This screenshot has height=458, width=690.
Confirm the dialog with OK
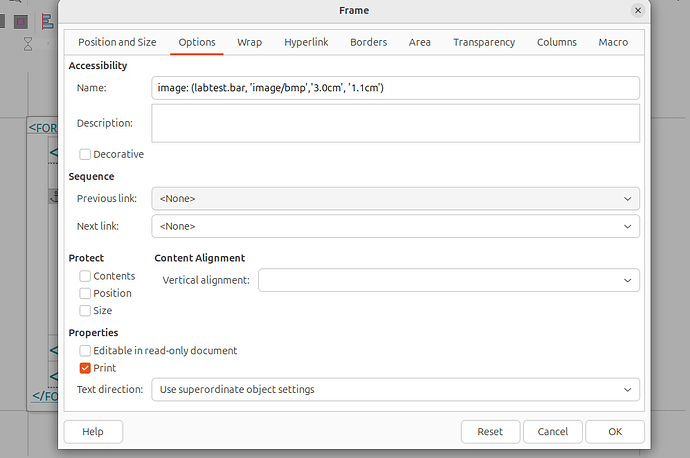[614, 431]
